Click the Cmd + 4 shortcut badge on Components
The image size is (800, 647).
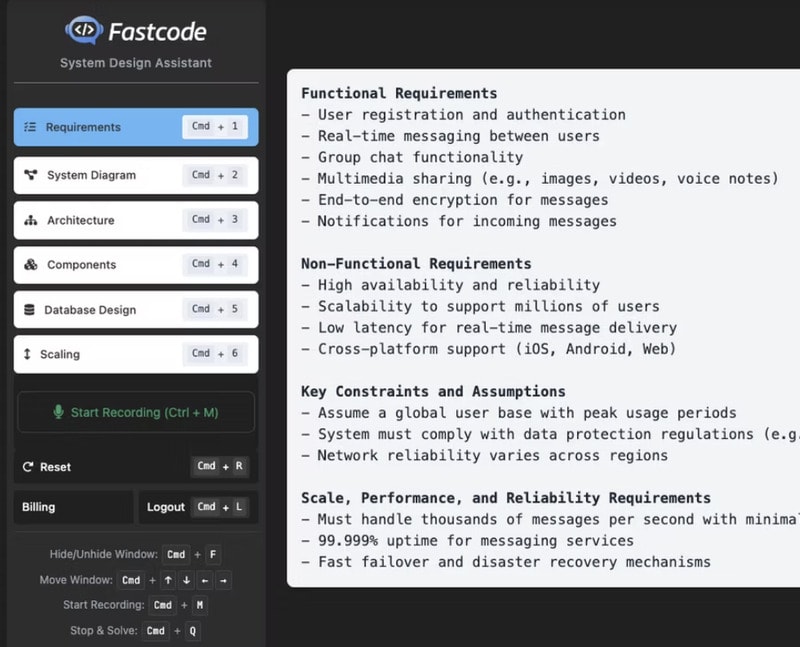[x=215, y=264]
